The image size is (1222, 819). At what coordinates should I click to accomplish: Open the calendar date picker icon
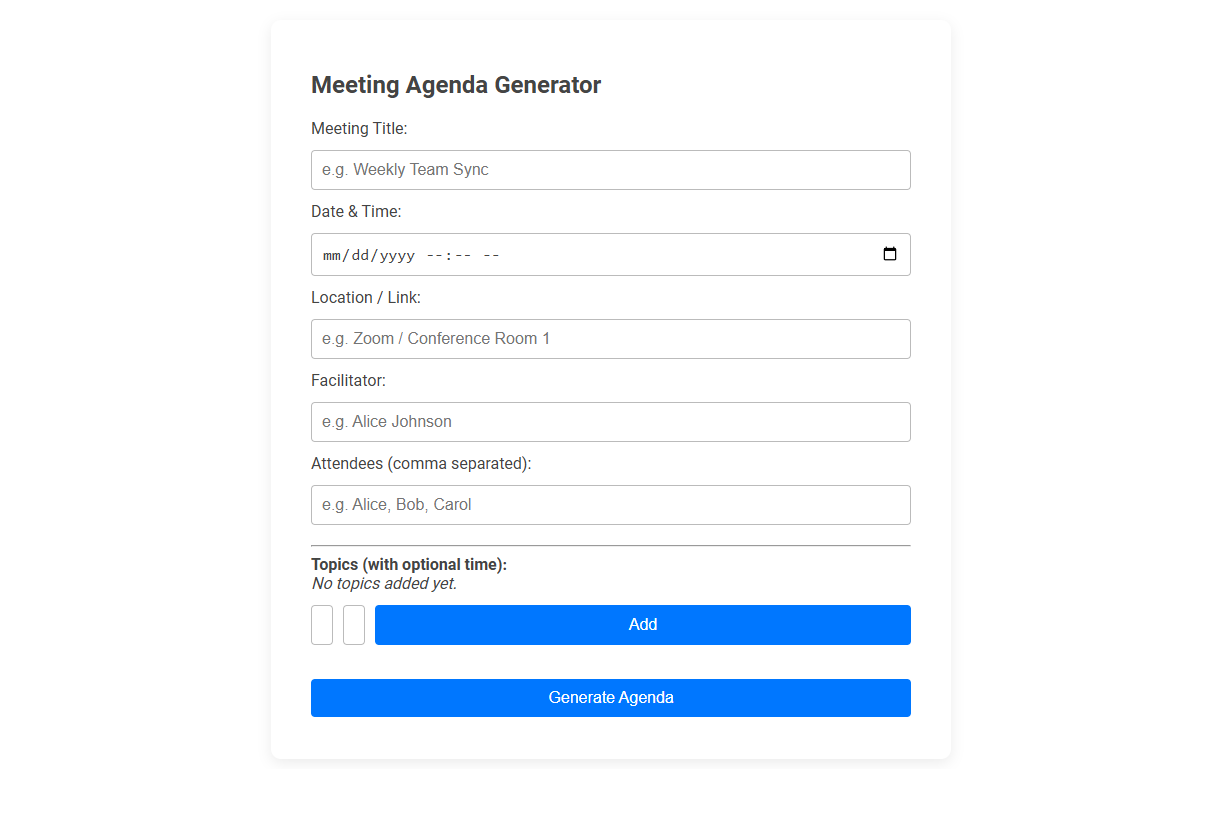click(x=890, y=254)
